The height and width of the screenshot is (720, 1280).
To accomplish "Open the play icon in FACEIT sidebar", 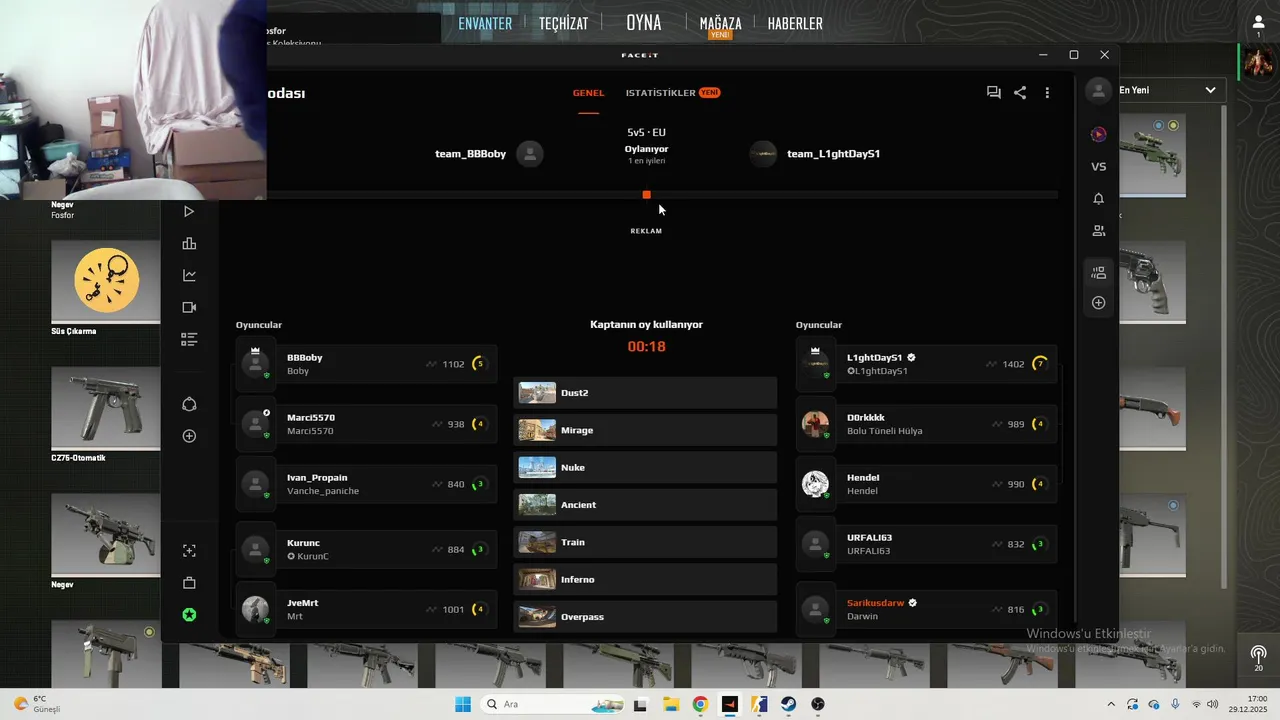I will pos(189,211).
